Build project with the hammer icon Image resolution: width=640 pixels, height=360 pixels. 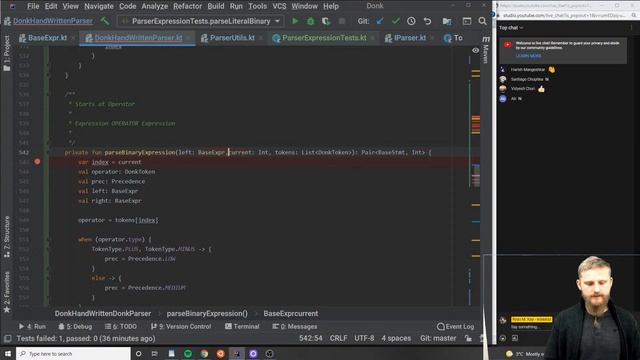coord(105,21)
